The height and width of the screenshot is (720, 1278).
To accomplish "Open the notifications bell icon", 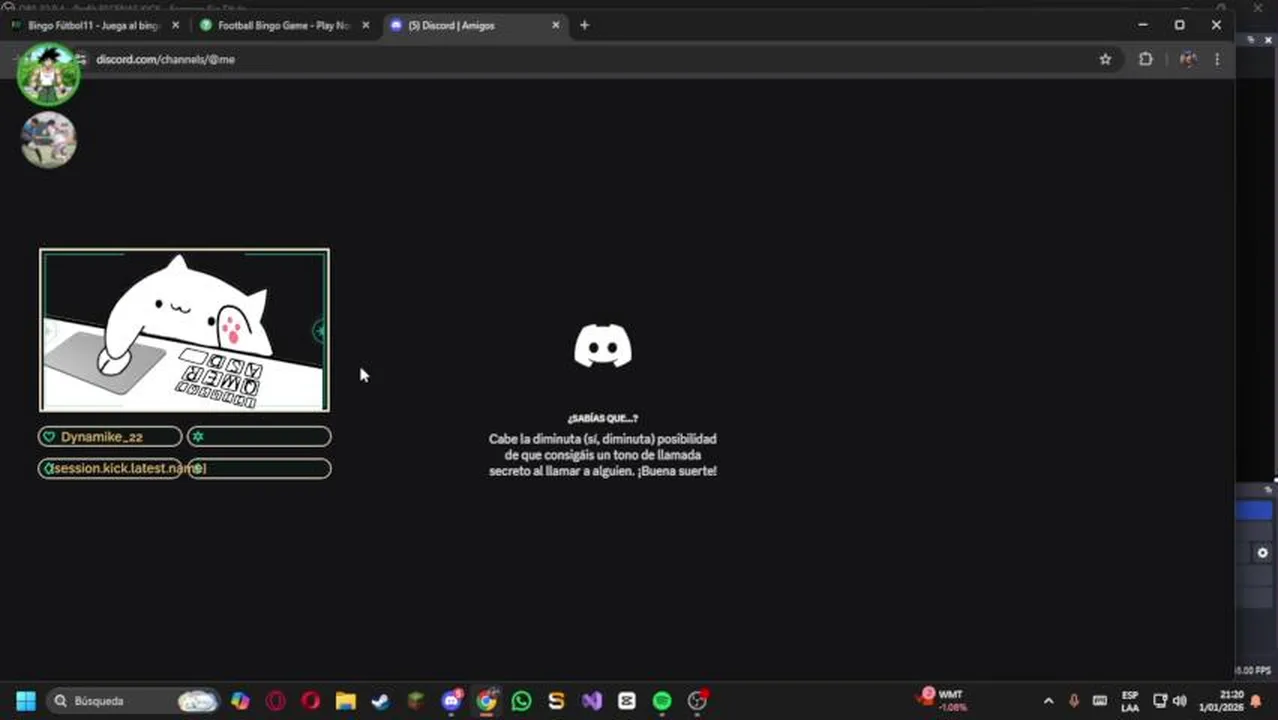I will click(1257, 701).
